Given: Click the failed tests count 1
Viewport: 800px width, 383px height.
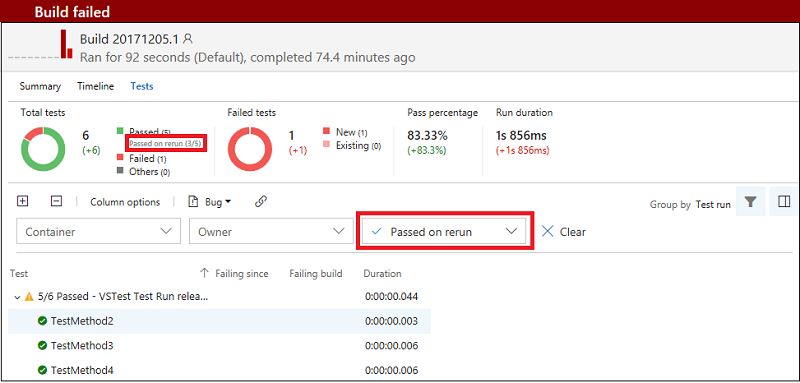Looking at the screenshot, I should coord(292,136).
